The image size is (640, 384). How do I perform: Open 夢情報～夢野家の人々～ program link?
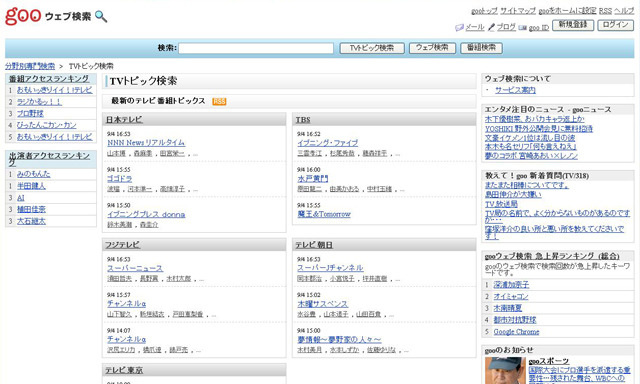(x=339, y=340)
